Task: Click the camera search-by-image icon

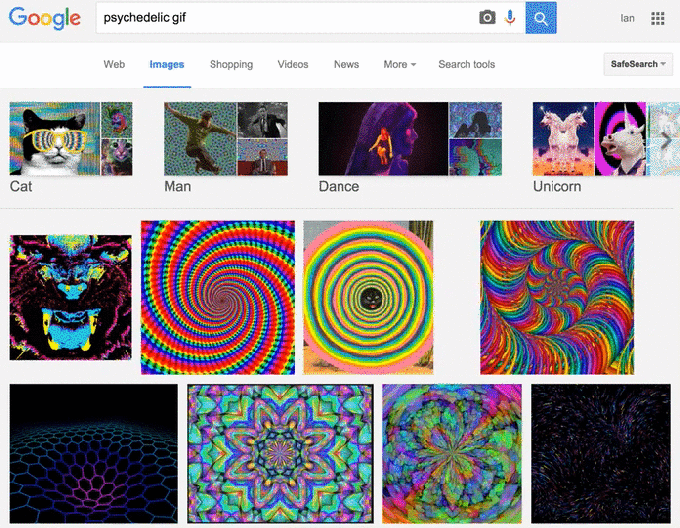Action: pyautogui.click(x=487, y=18)
